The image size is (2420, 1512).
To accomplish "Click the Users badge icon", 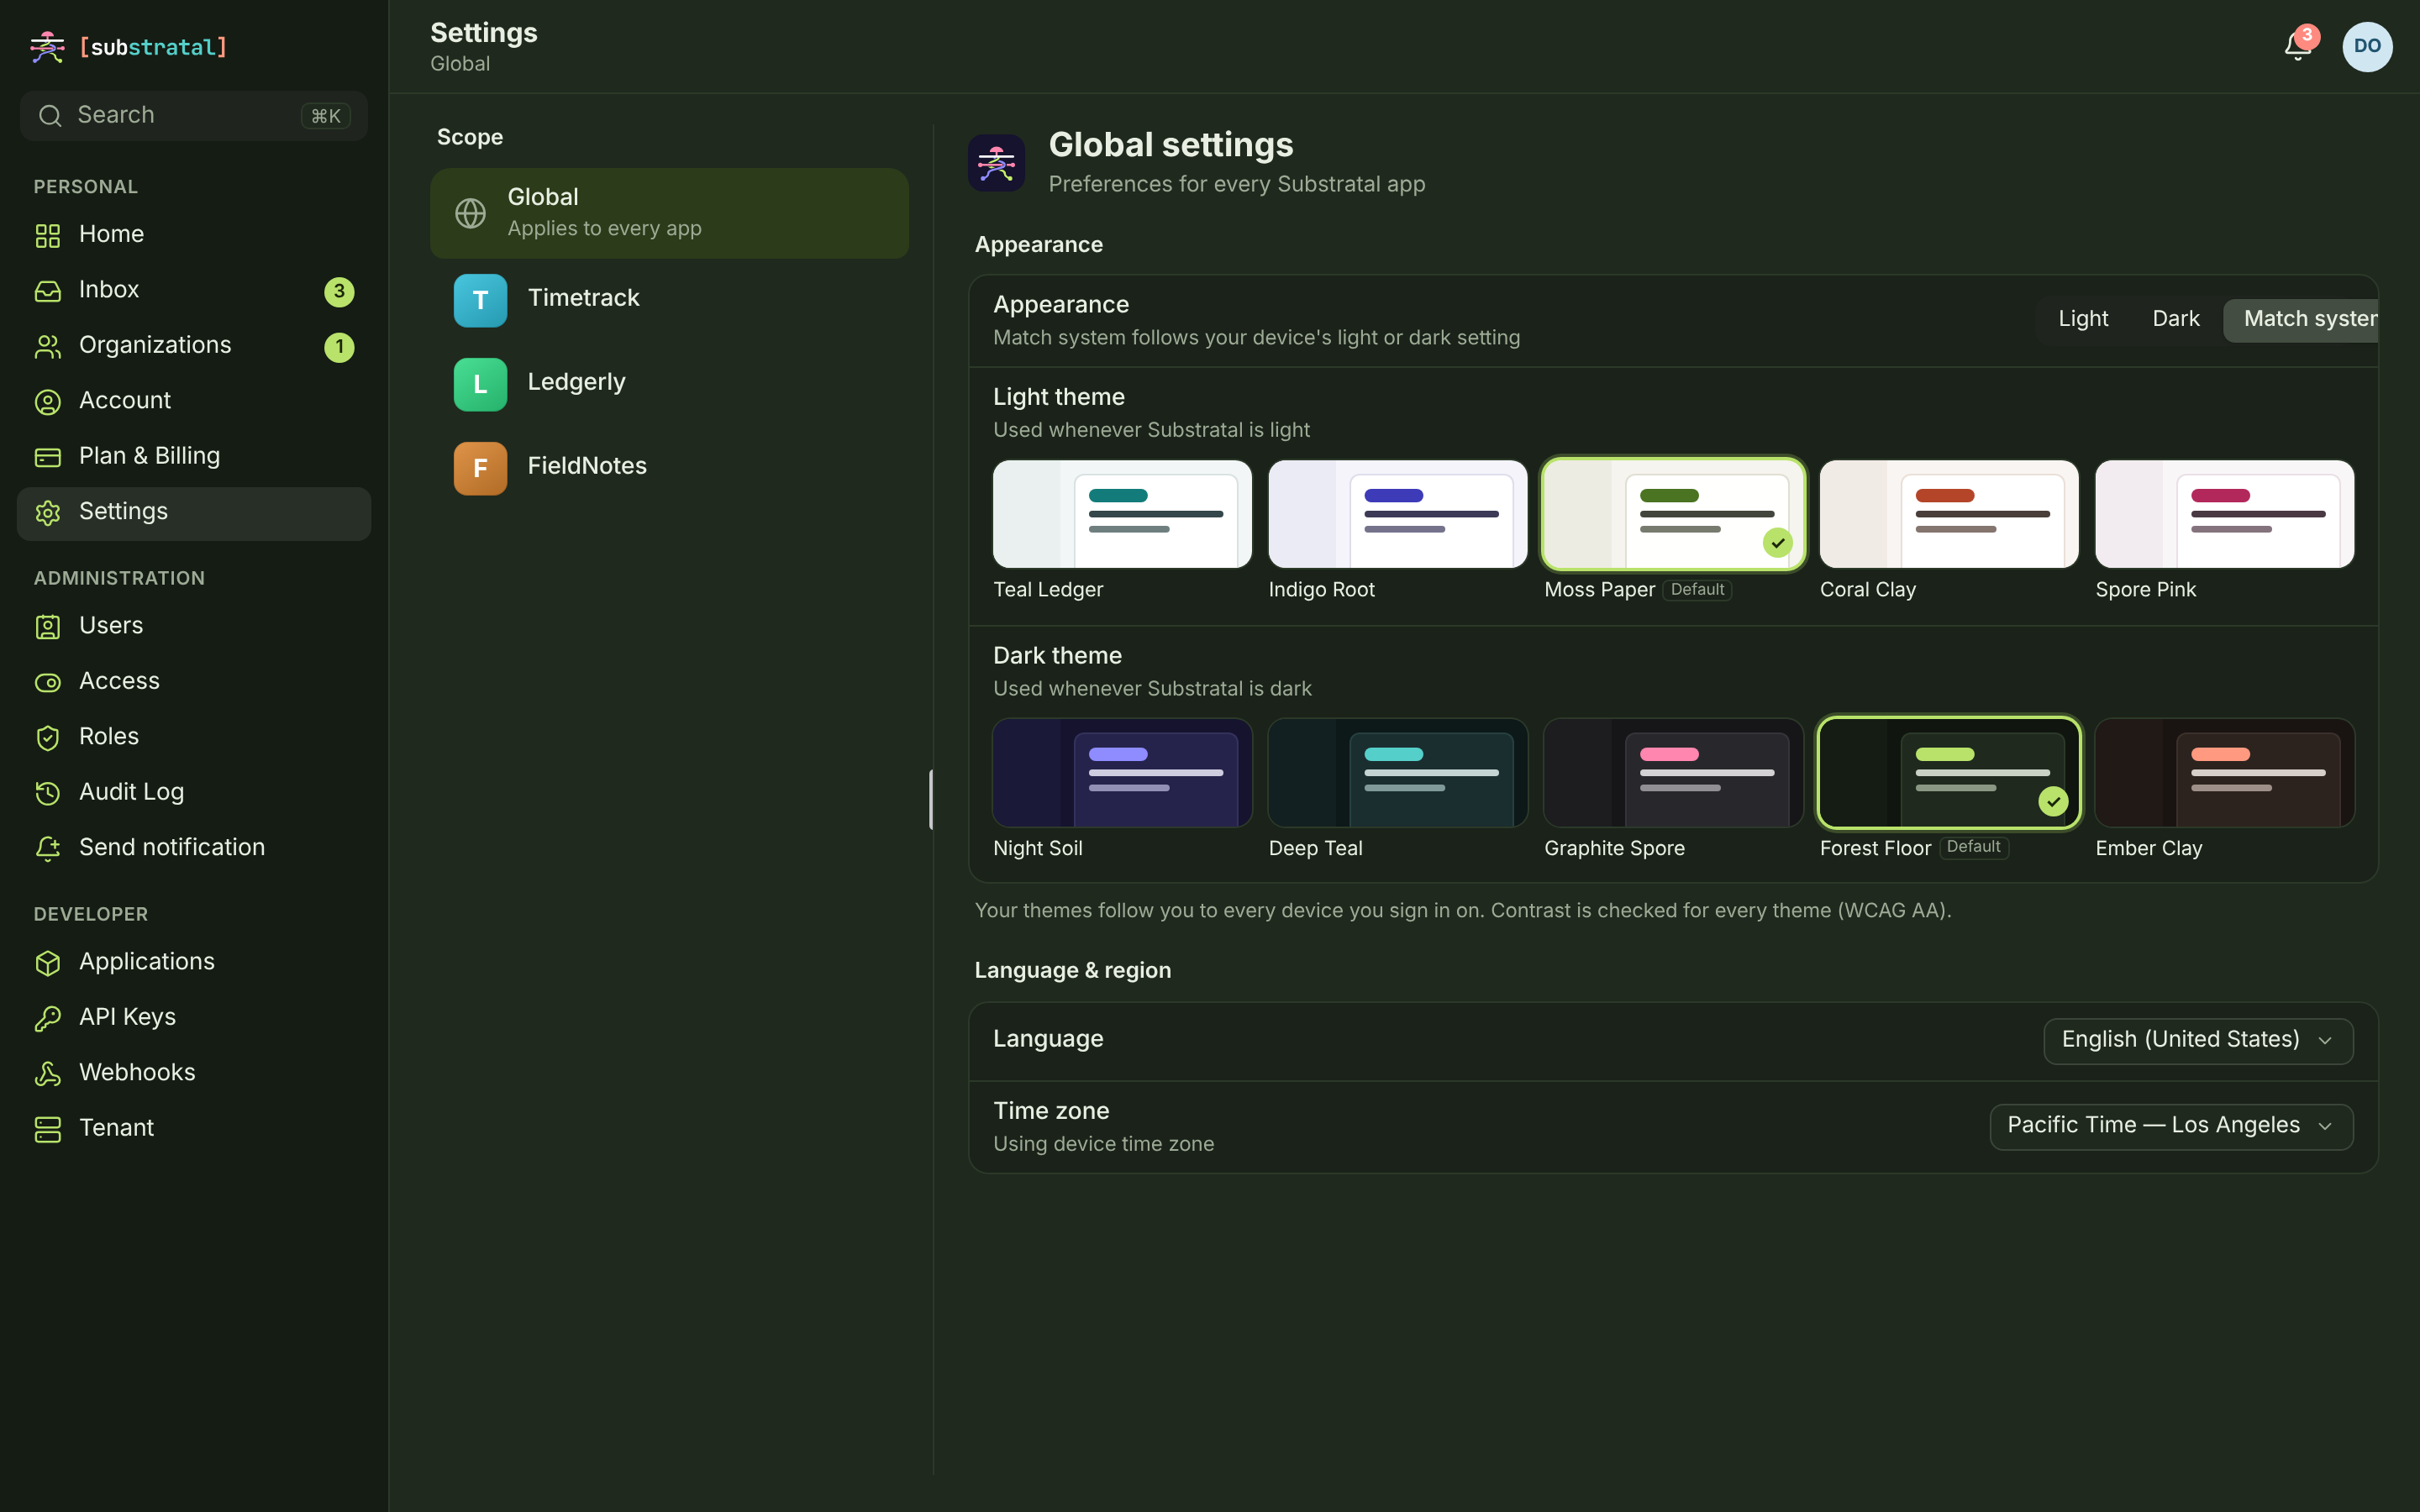I will click(48, 627).
